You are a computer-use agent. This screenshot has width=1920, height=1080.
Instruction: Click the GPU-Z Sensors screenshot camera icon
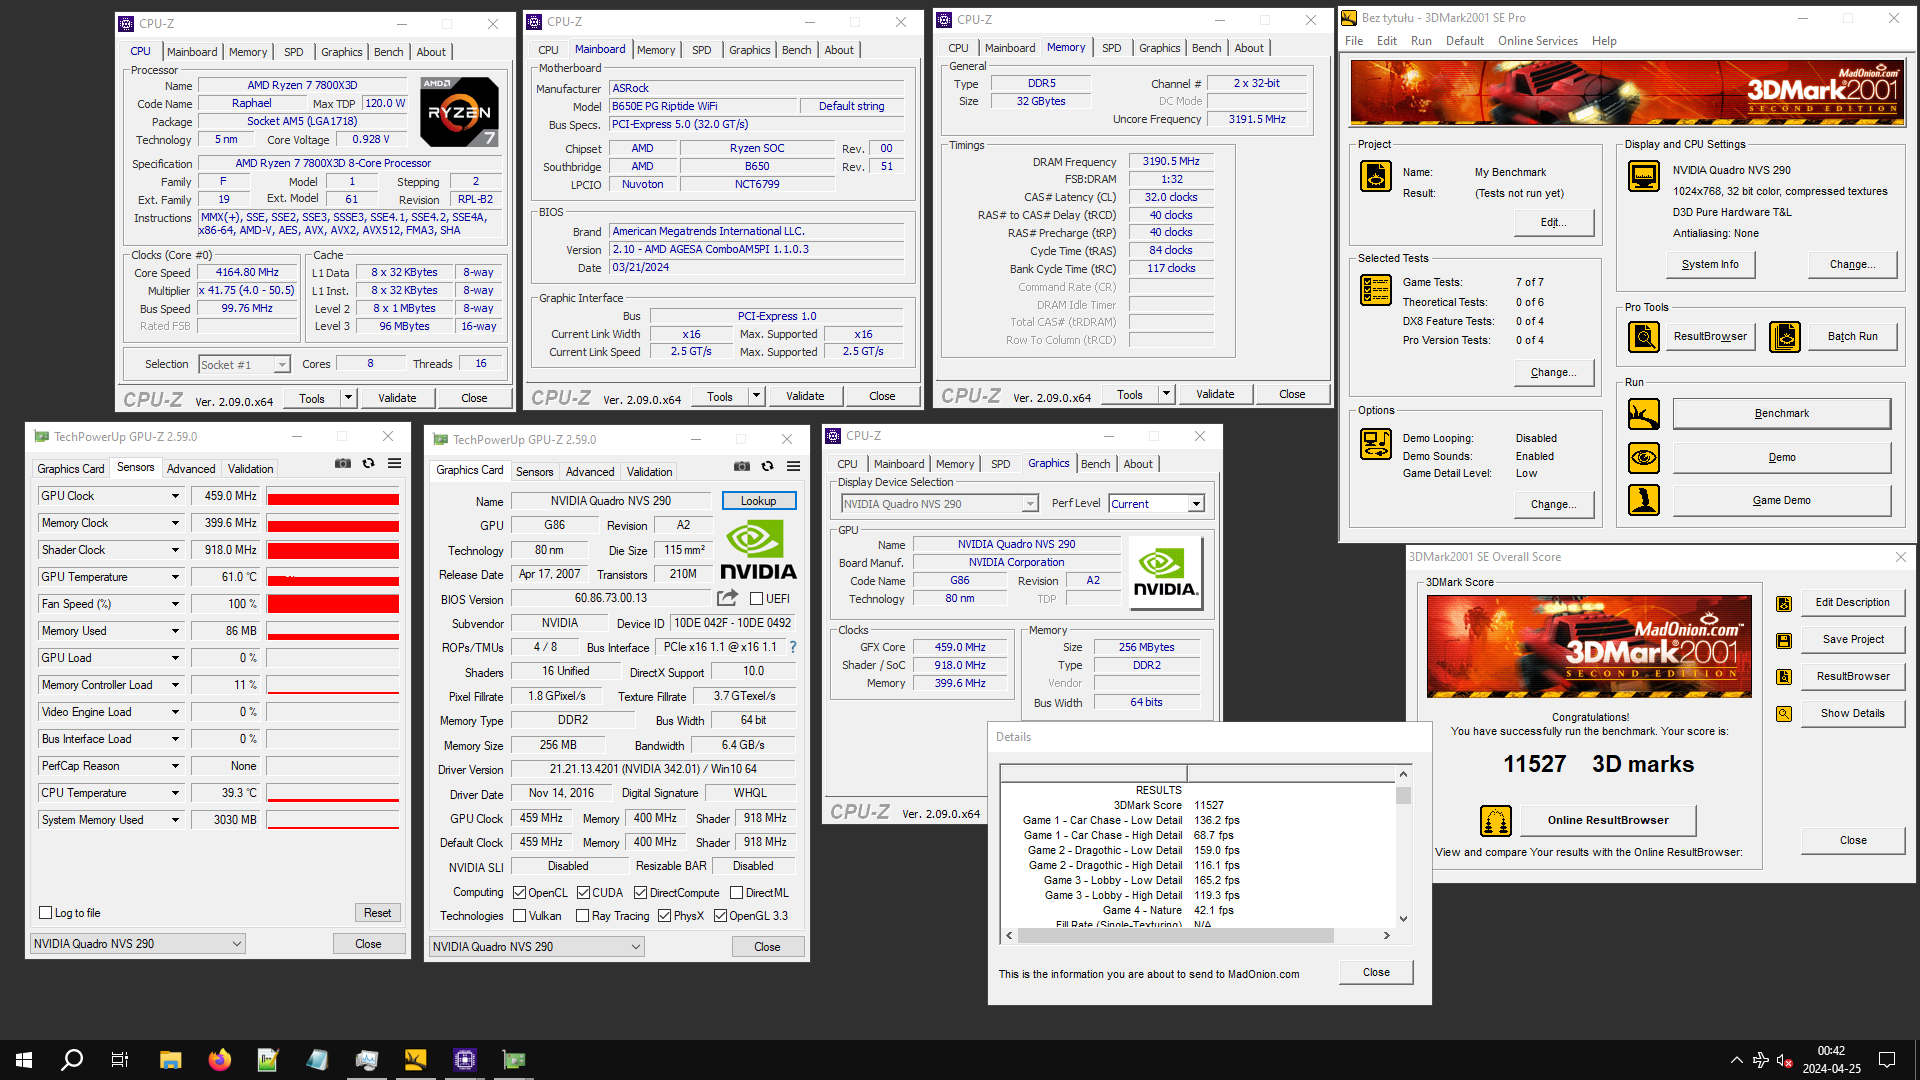tap(343, 463)
